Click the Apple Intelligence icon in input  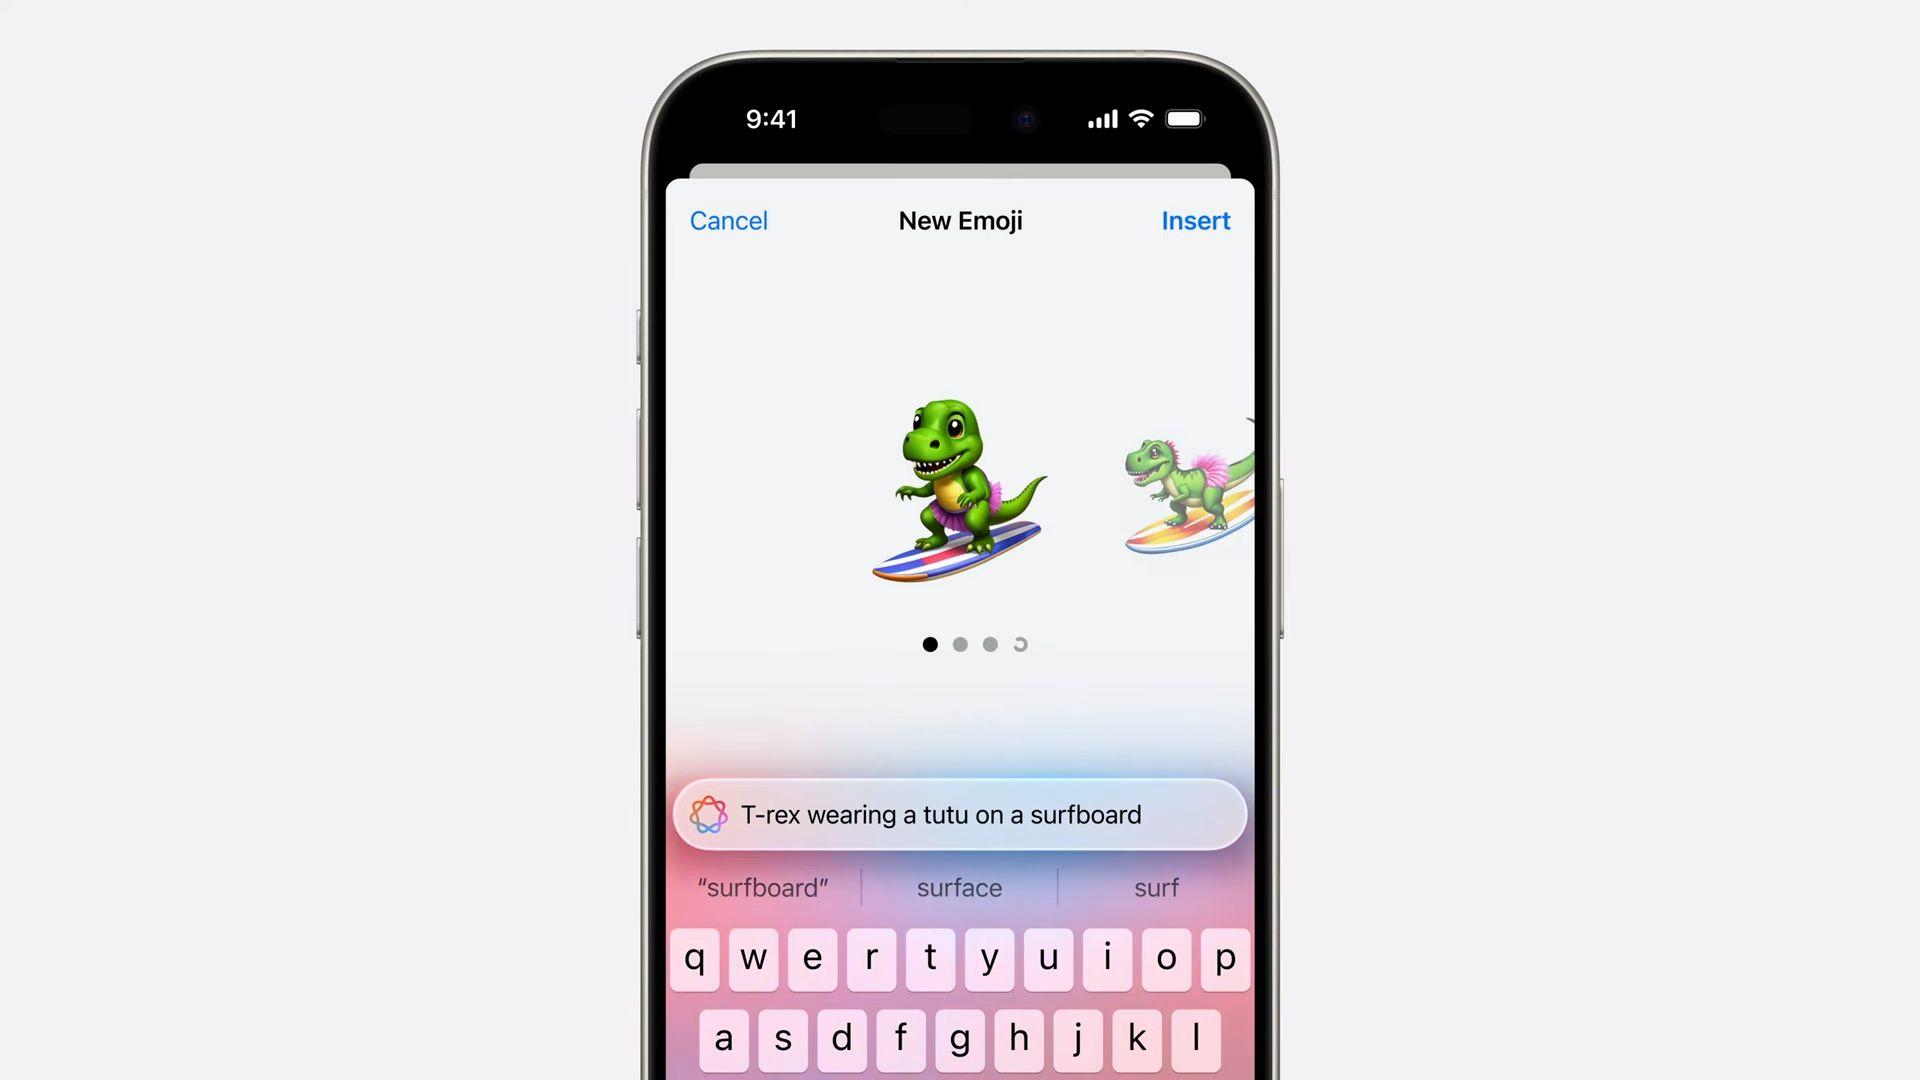click(708, 814)
